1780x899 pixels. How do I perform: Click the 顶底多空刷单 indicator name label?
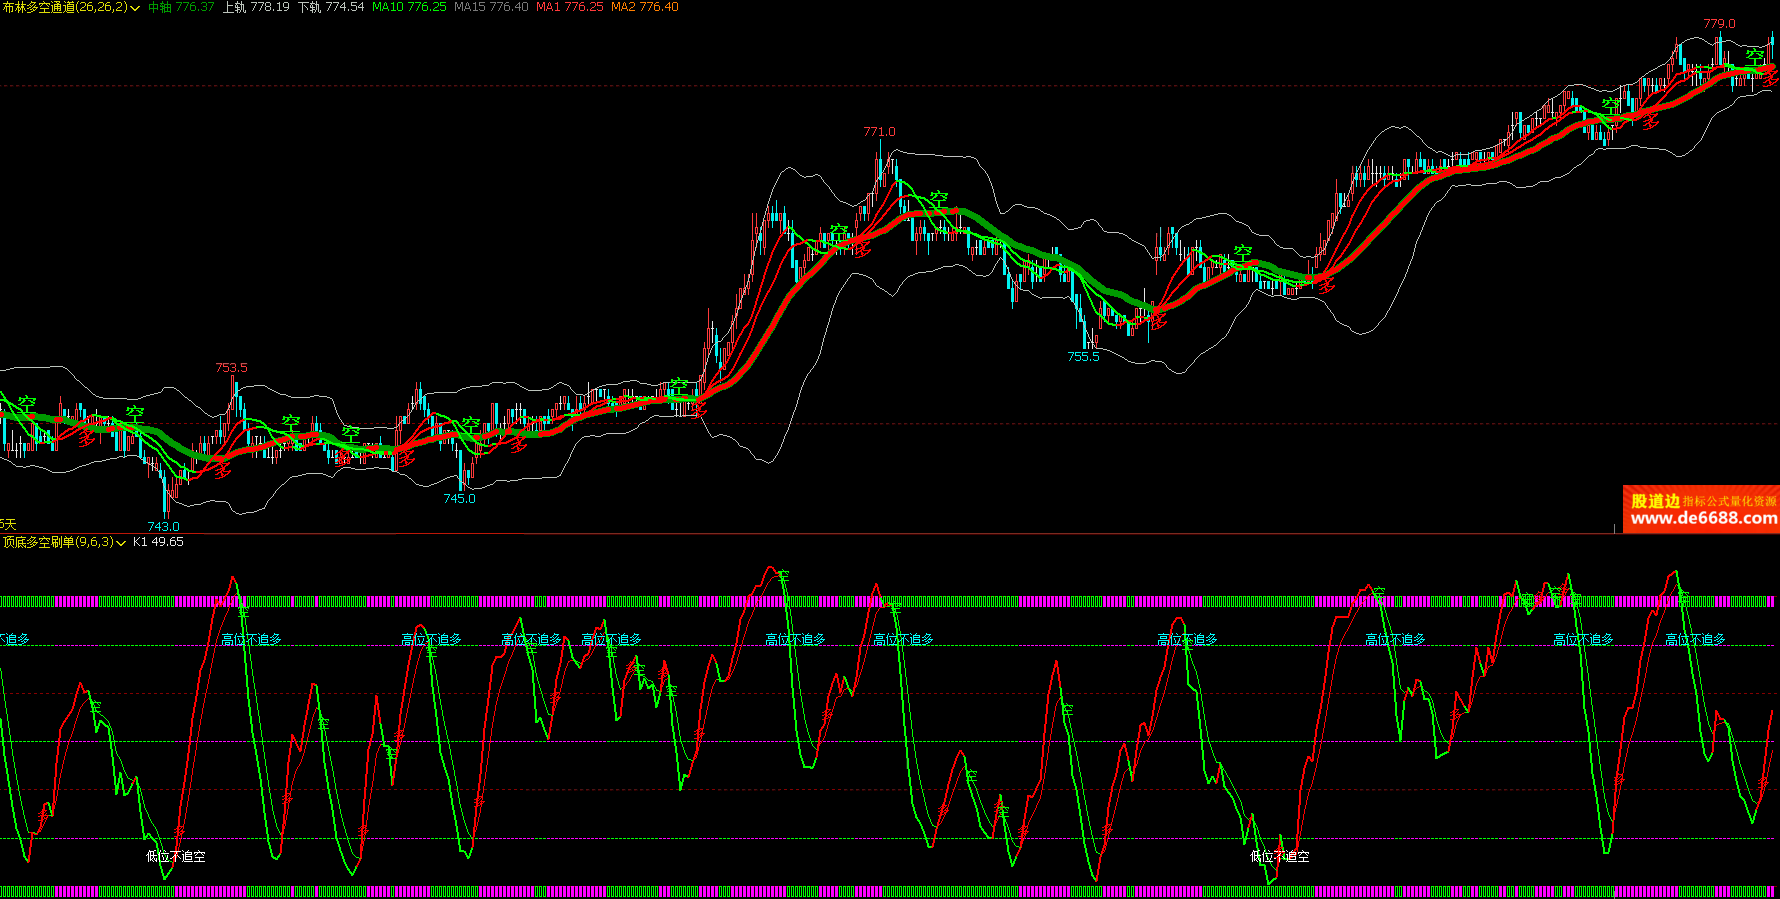click(x=58, y=542)
